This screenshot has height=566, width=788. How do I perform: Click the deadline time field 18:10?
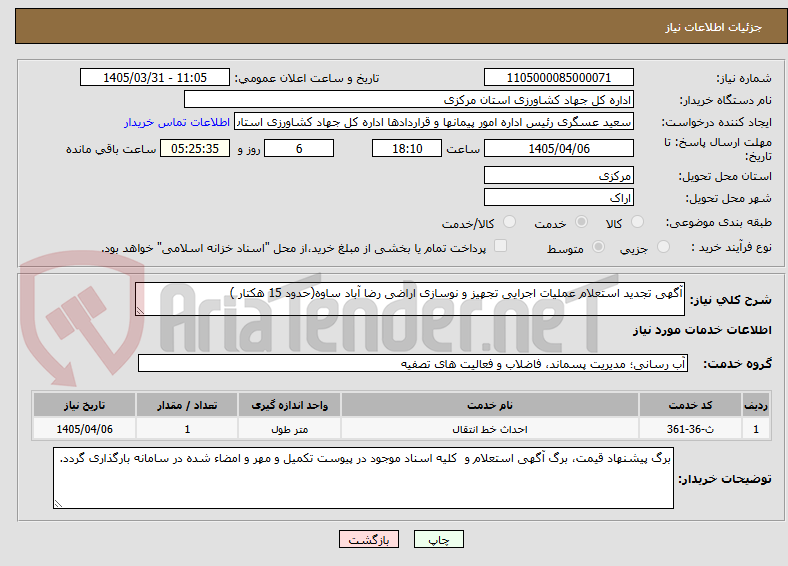click(407, 148)
